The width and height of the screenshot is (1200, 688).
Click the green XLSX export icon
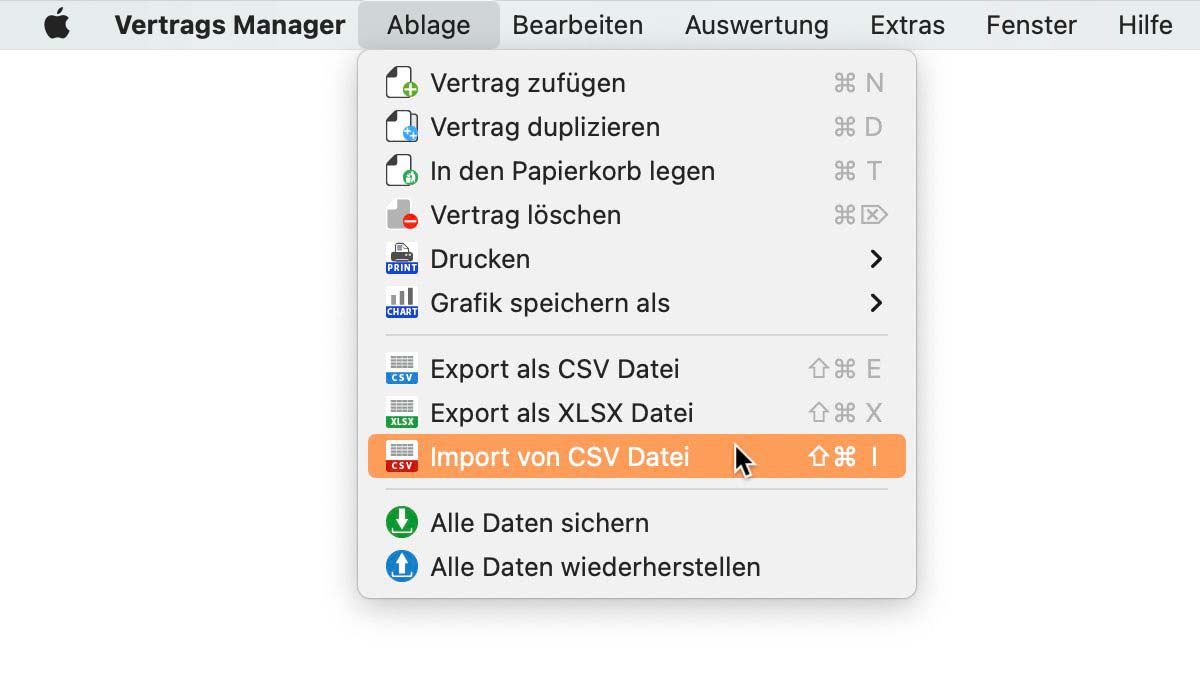[401, 413]
